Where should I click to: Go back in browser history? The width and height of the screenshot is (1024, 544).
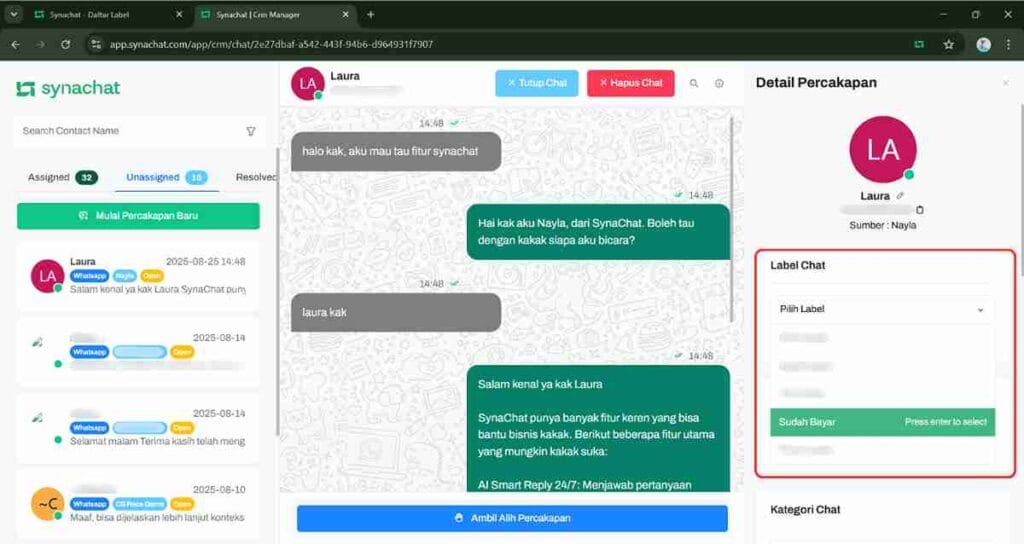(x=16, y=44)
